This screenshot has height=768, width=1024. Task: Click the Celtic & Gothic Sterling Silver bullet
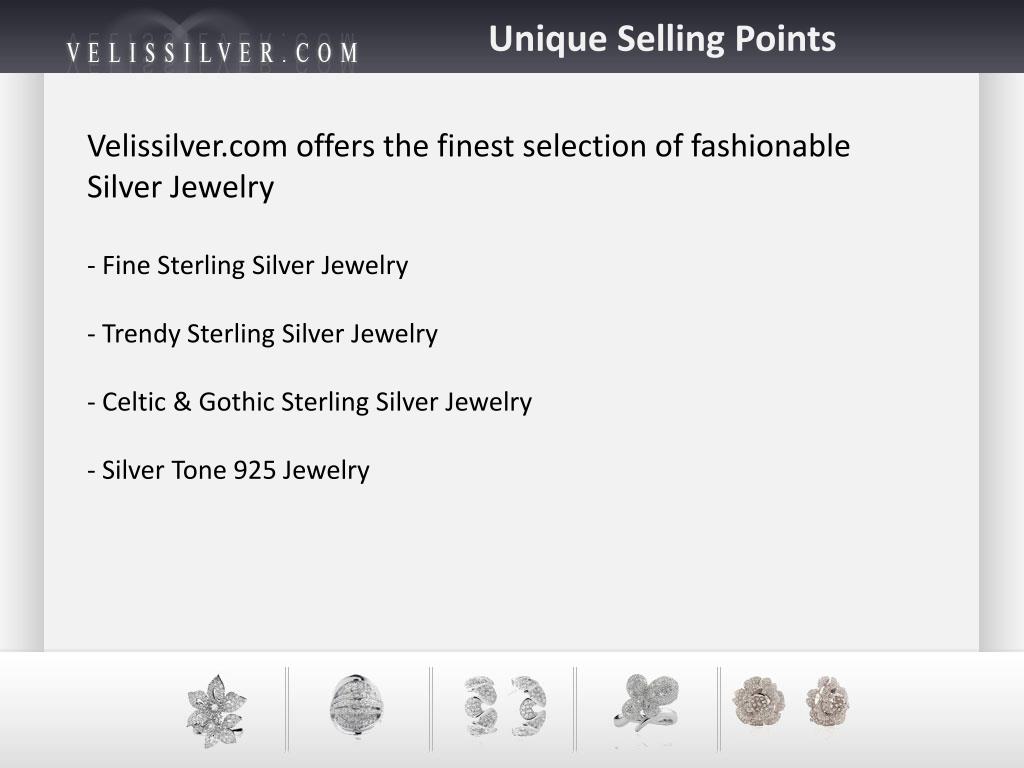click(x=310, y=402)
